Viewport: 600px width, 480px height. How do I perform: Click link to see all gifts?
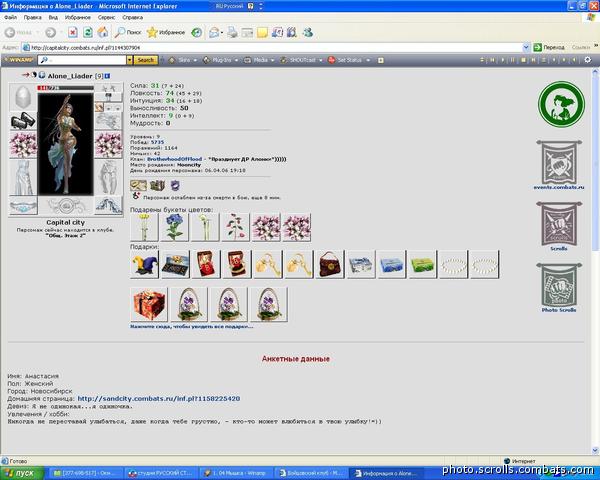coord(191,327)
